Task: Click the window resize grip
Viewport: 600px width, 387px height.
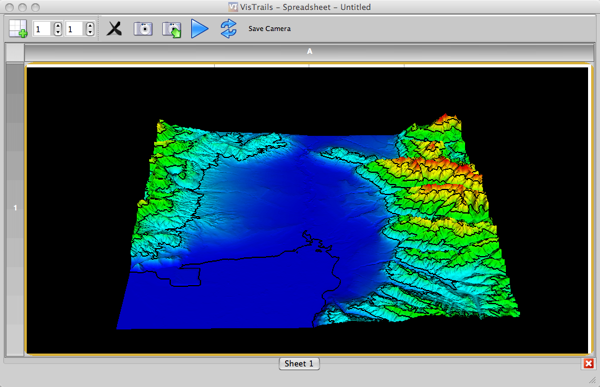Action: pyautogui.click(x=593, y=380)
